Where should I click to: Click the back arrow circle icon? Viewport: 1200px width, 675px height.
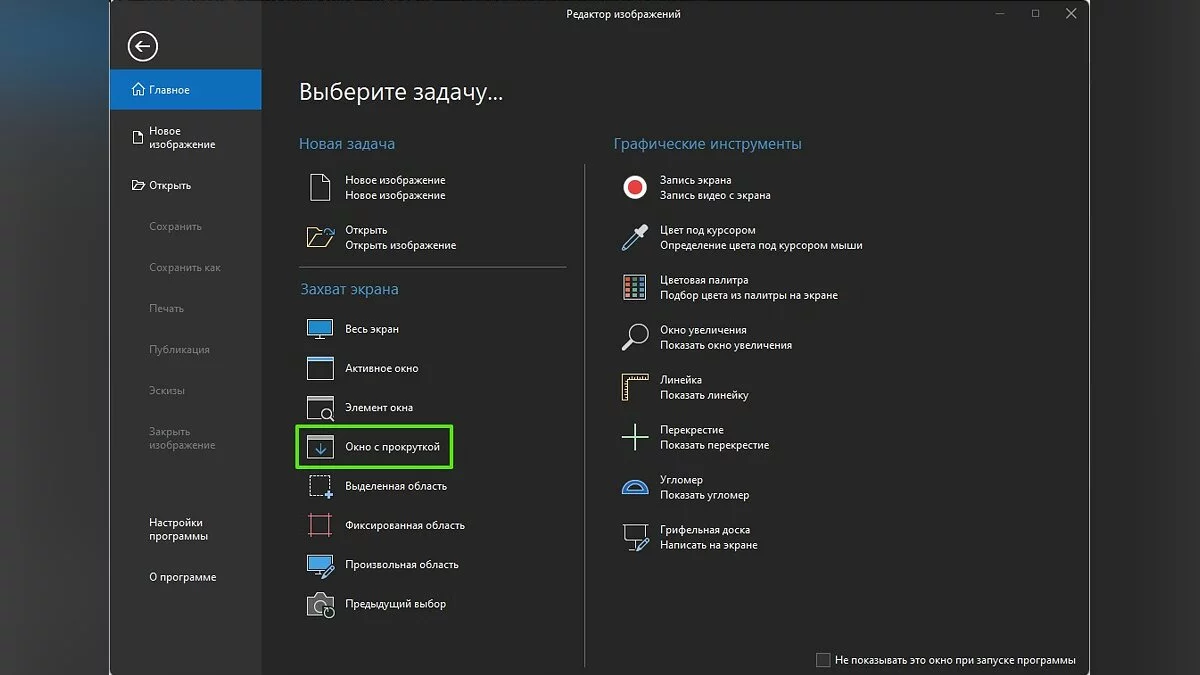(143, 46)
